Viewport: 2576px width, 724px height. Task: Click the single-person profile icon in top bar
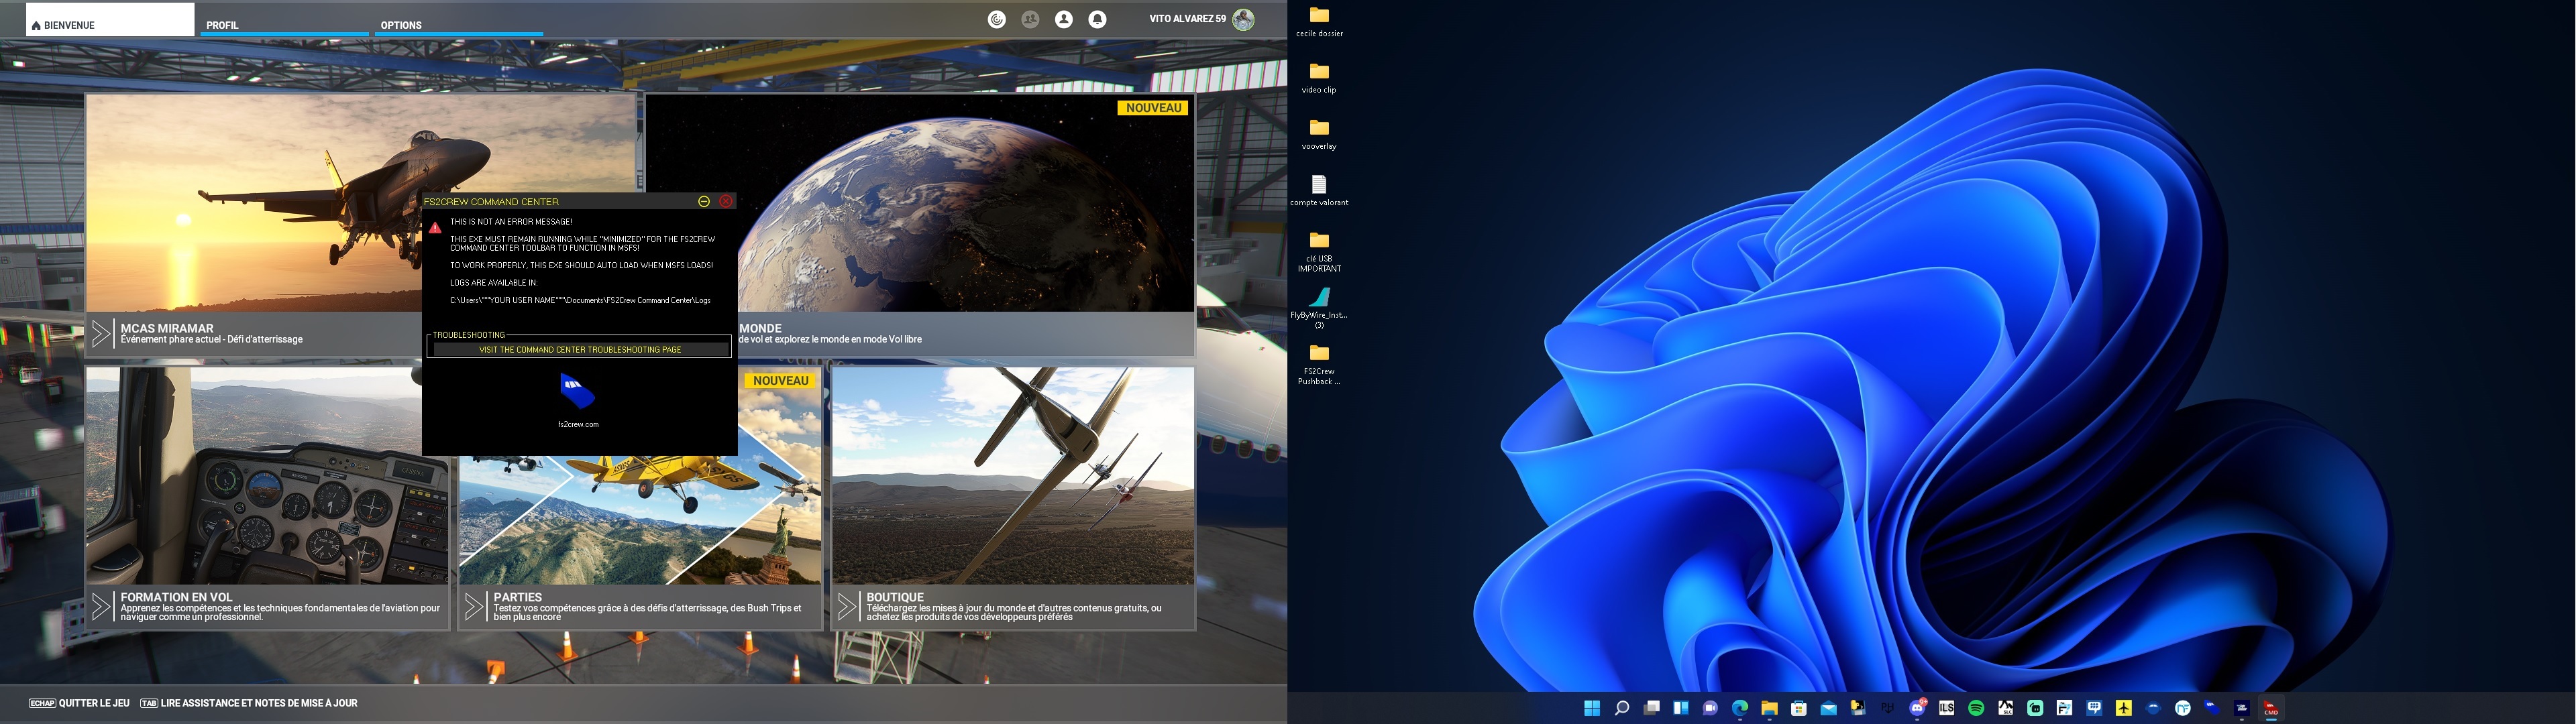point(1064,19)
